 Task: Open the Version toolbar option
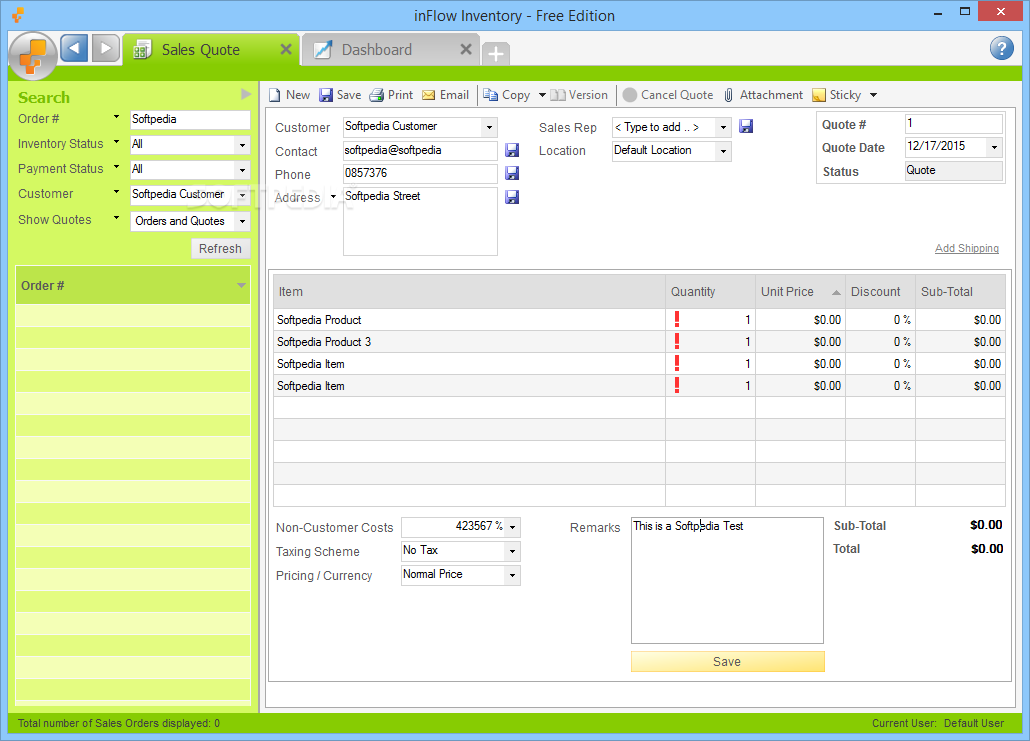tap(579, 95)
